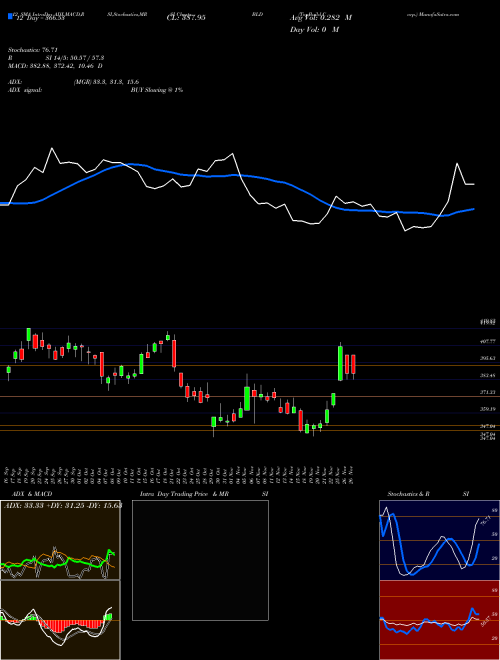Click the 407.77 price axis label
Screen dimensions: 500x660
point(488,342)
